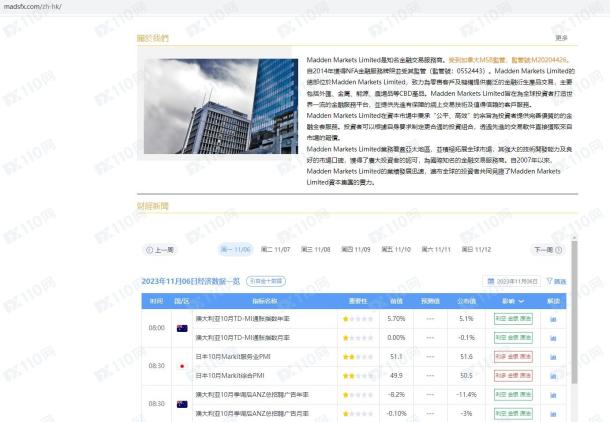Click the green impact tag in the -11.4% row

pos(513,395)
